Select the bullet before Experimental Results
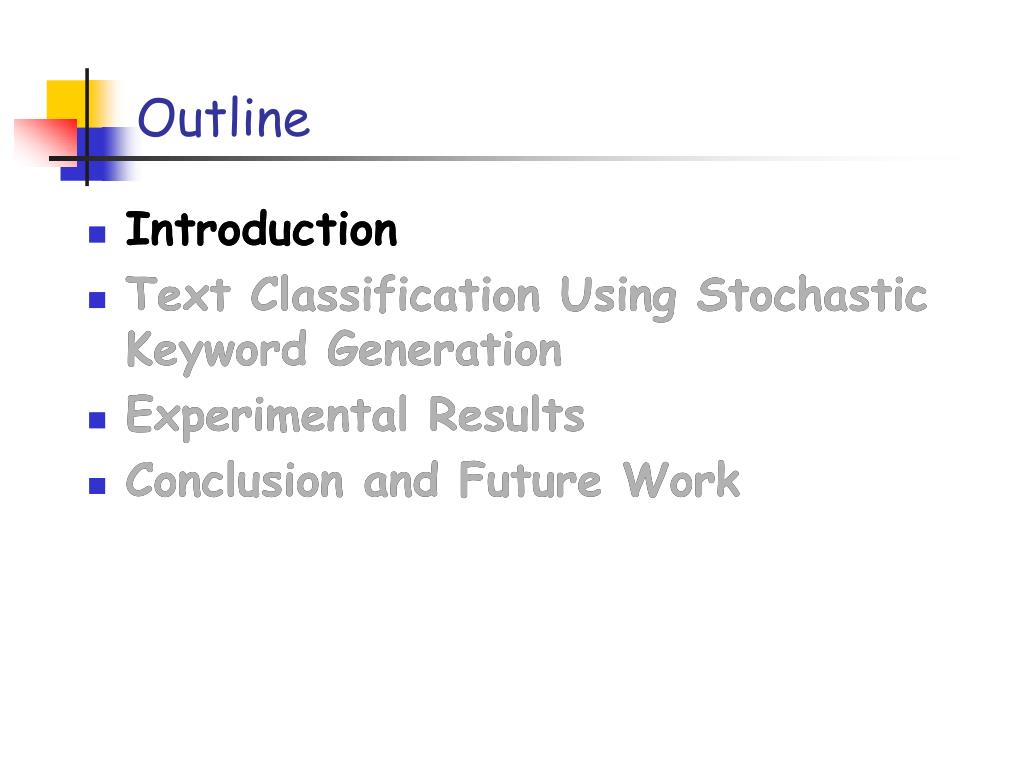 click(97, 419)
